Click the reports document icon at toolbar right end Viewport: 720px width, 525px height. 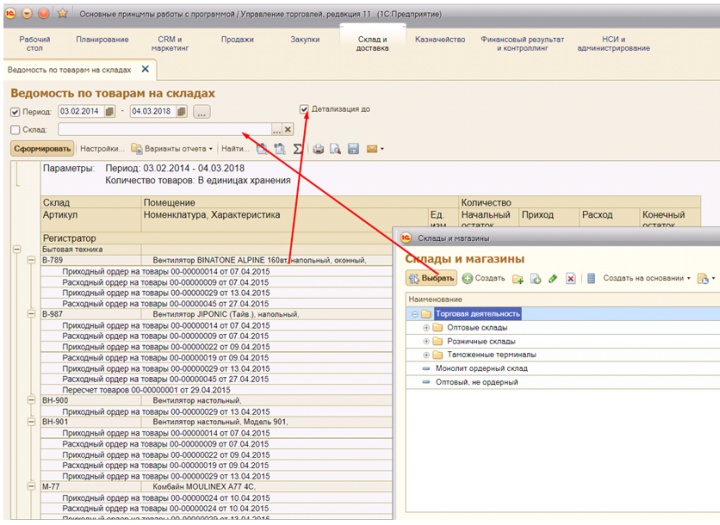703,278
